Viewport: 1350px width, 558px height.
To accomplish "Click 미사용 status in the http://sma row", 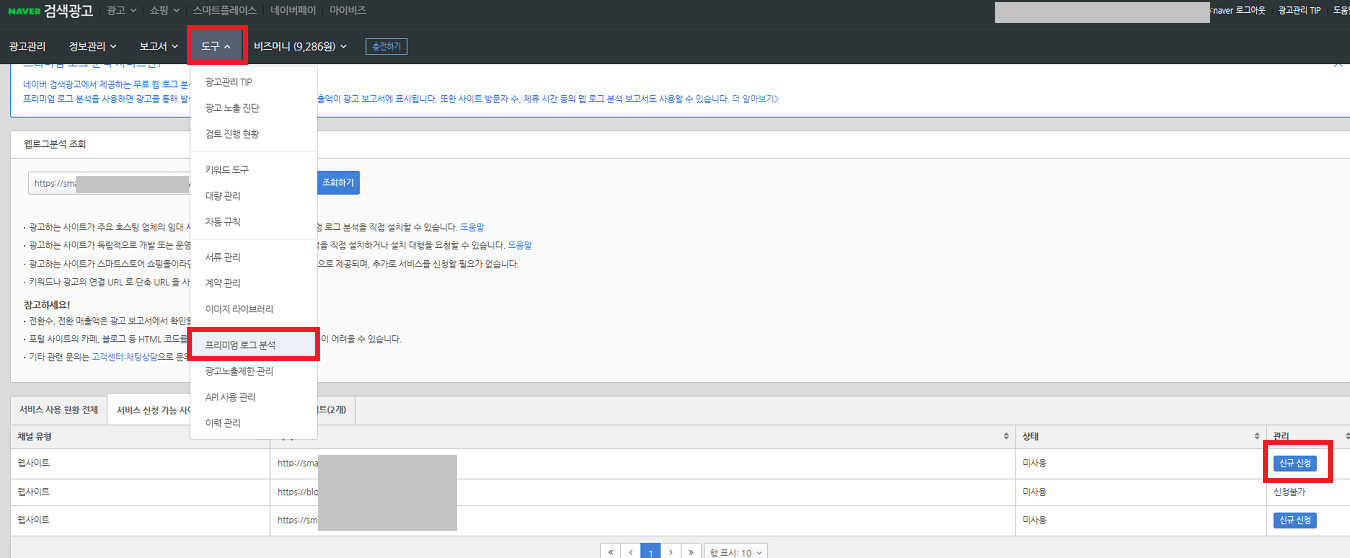I will point(1033,463).
